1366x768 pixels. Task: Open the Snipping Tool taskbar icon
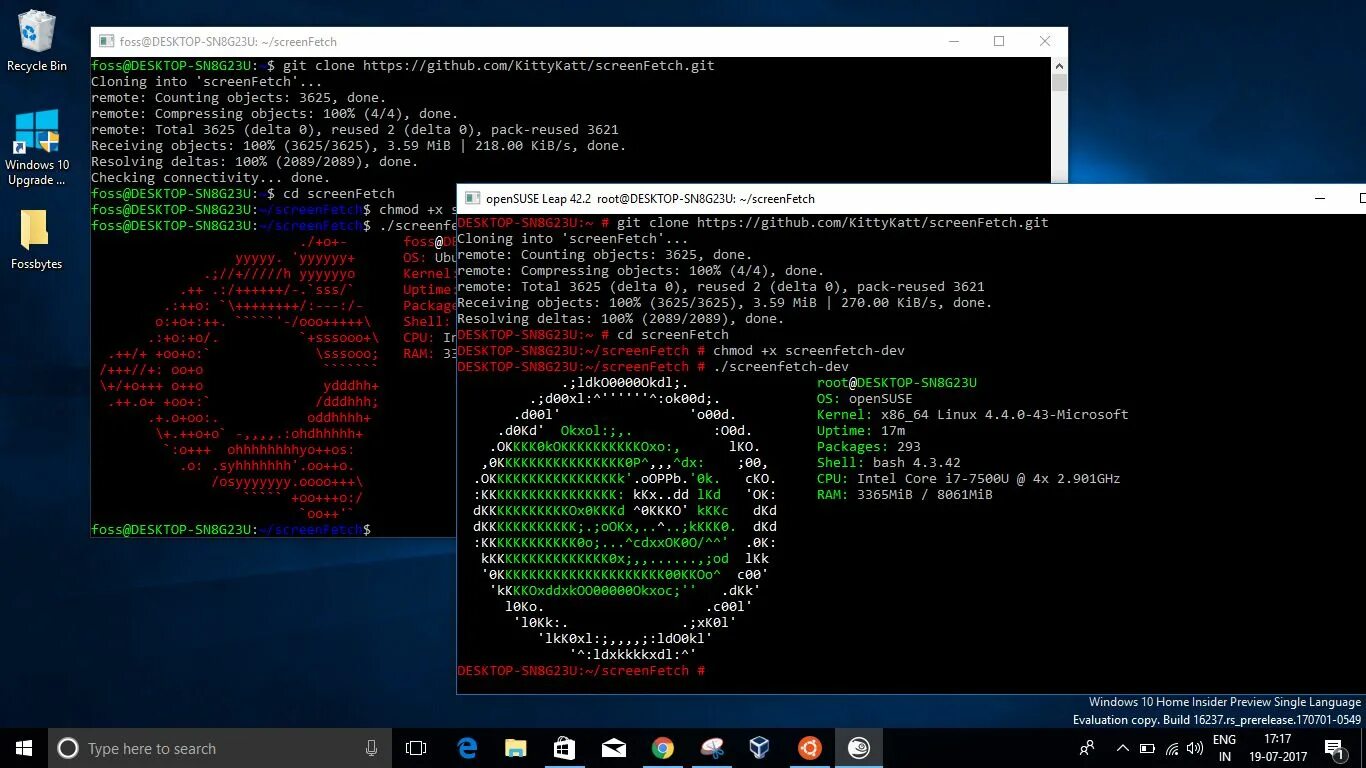pyautogui.click(x=711, y=748)
